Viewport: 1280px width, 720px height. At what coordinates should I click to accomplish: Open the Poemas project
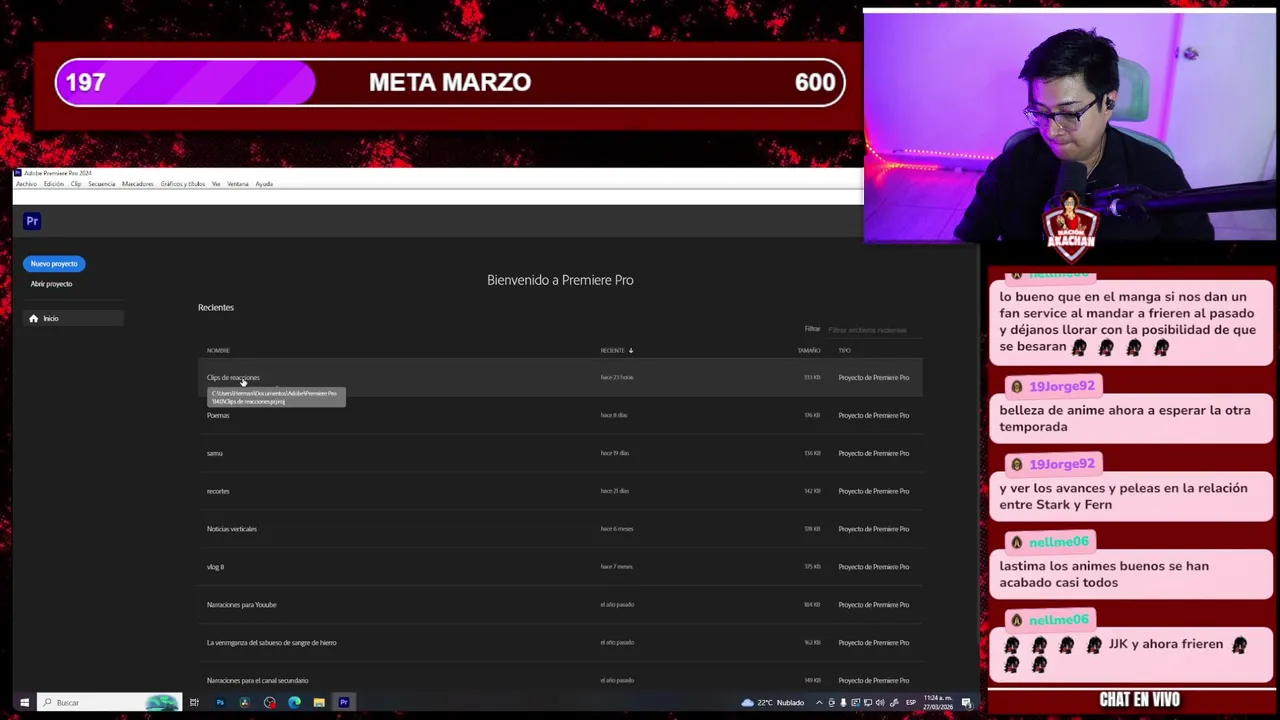pos(560,415)
